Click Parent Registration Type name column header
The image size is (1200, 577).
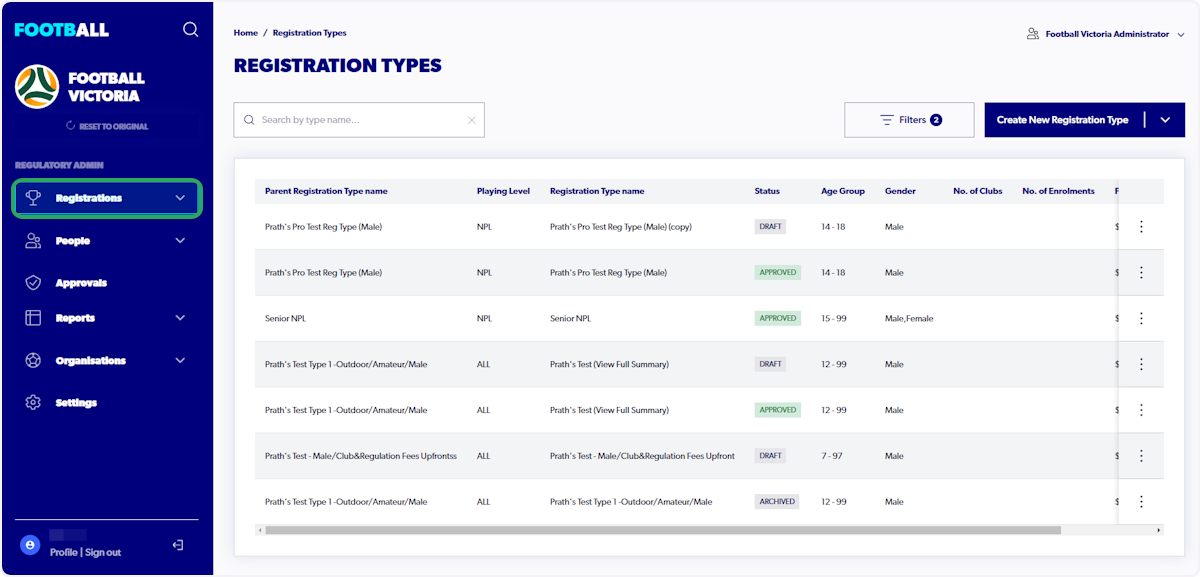click(x=326, y=191)
